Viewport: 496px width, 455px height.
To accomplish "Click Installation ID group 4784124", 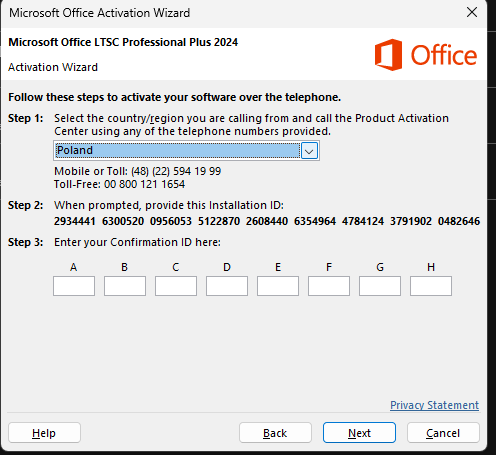I will [363, 221].
